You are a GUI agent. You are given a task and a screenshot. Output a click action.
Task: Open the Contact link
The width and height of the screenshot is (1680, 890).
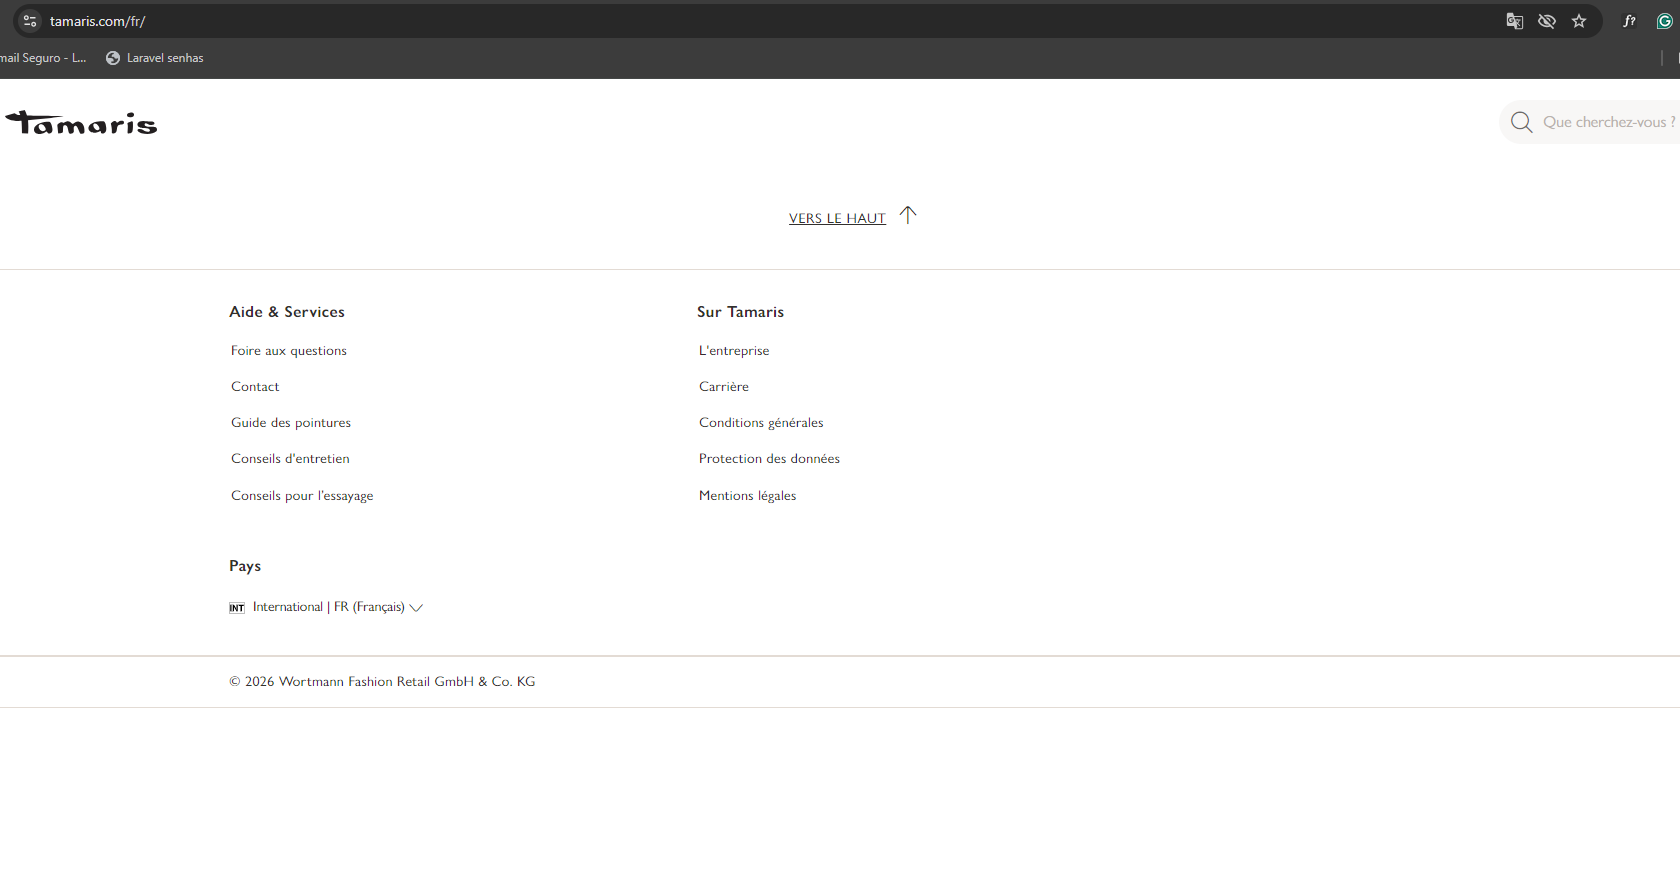coord(255,387)
